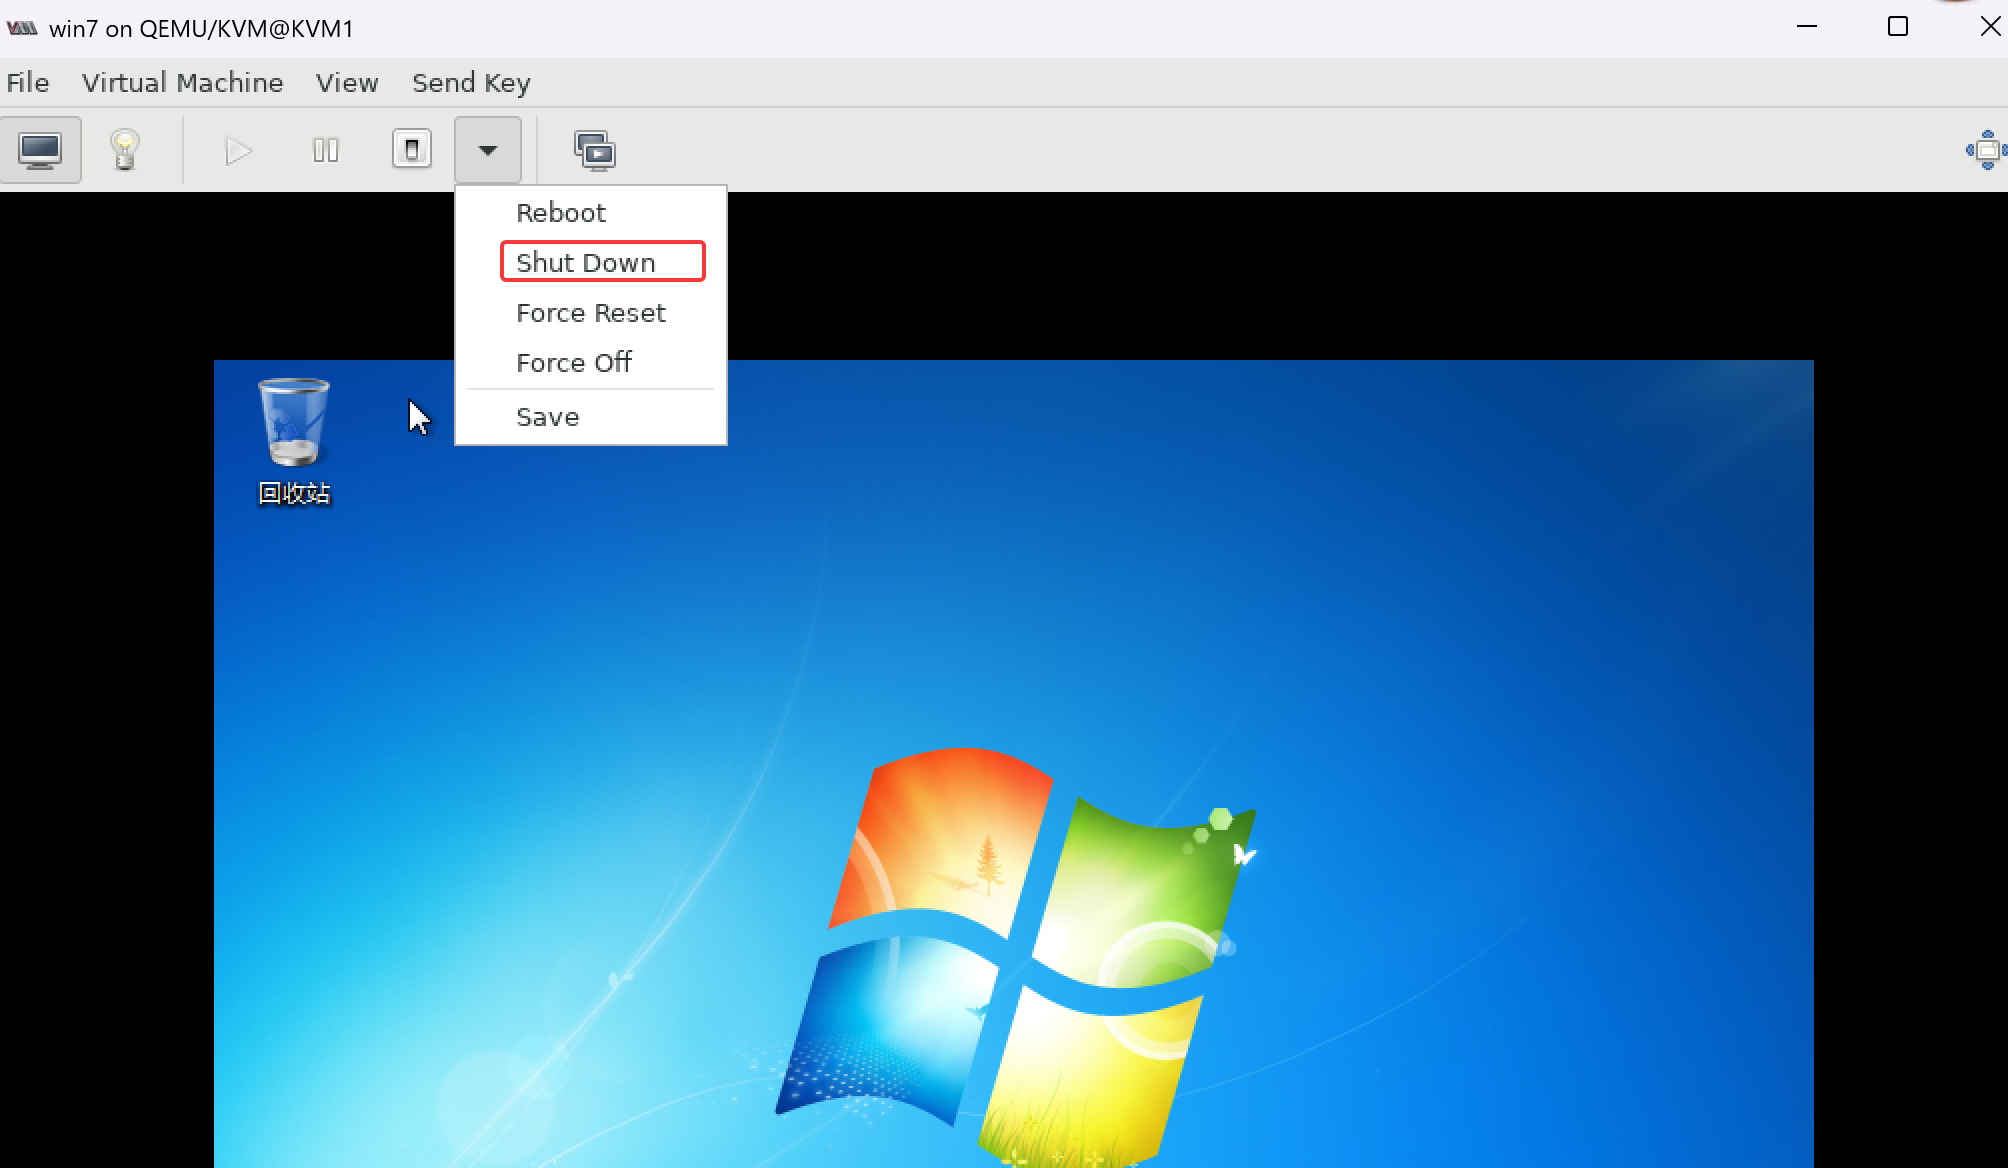Choose Reboot from the dropdown
2008x1168 pixels.
coord(591,213)
